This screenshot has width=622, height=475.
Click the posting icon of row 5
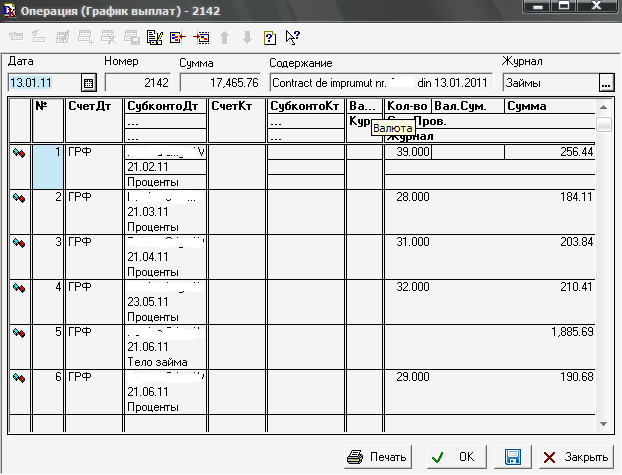19,332
